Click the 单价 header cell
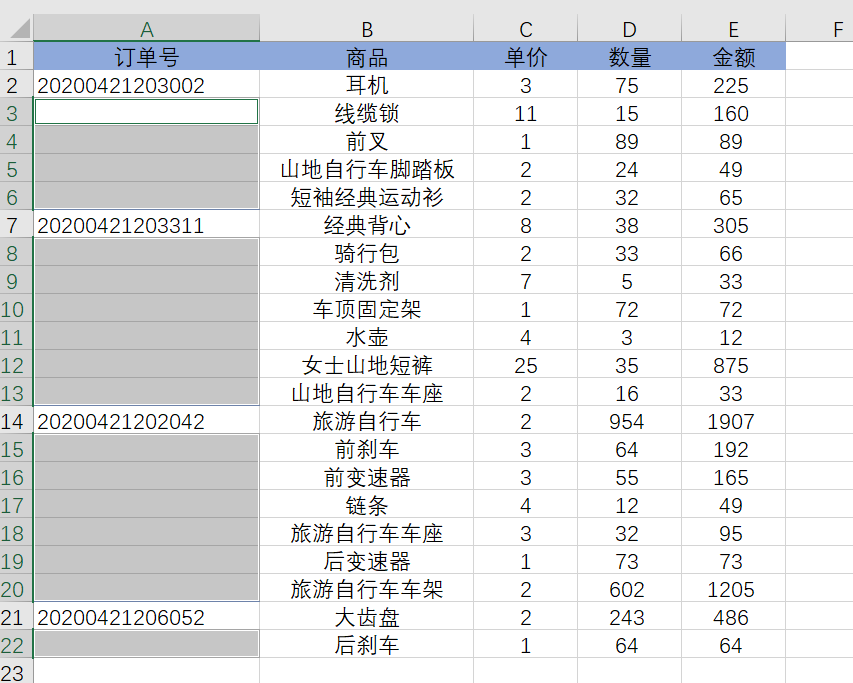Image resolution: width=853 pixels, height=683 pixels. (x=526, y=57)
